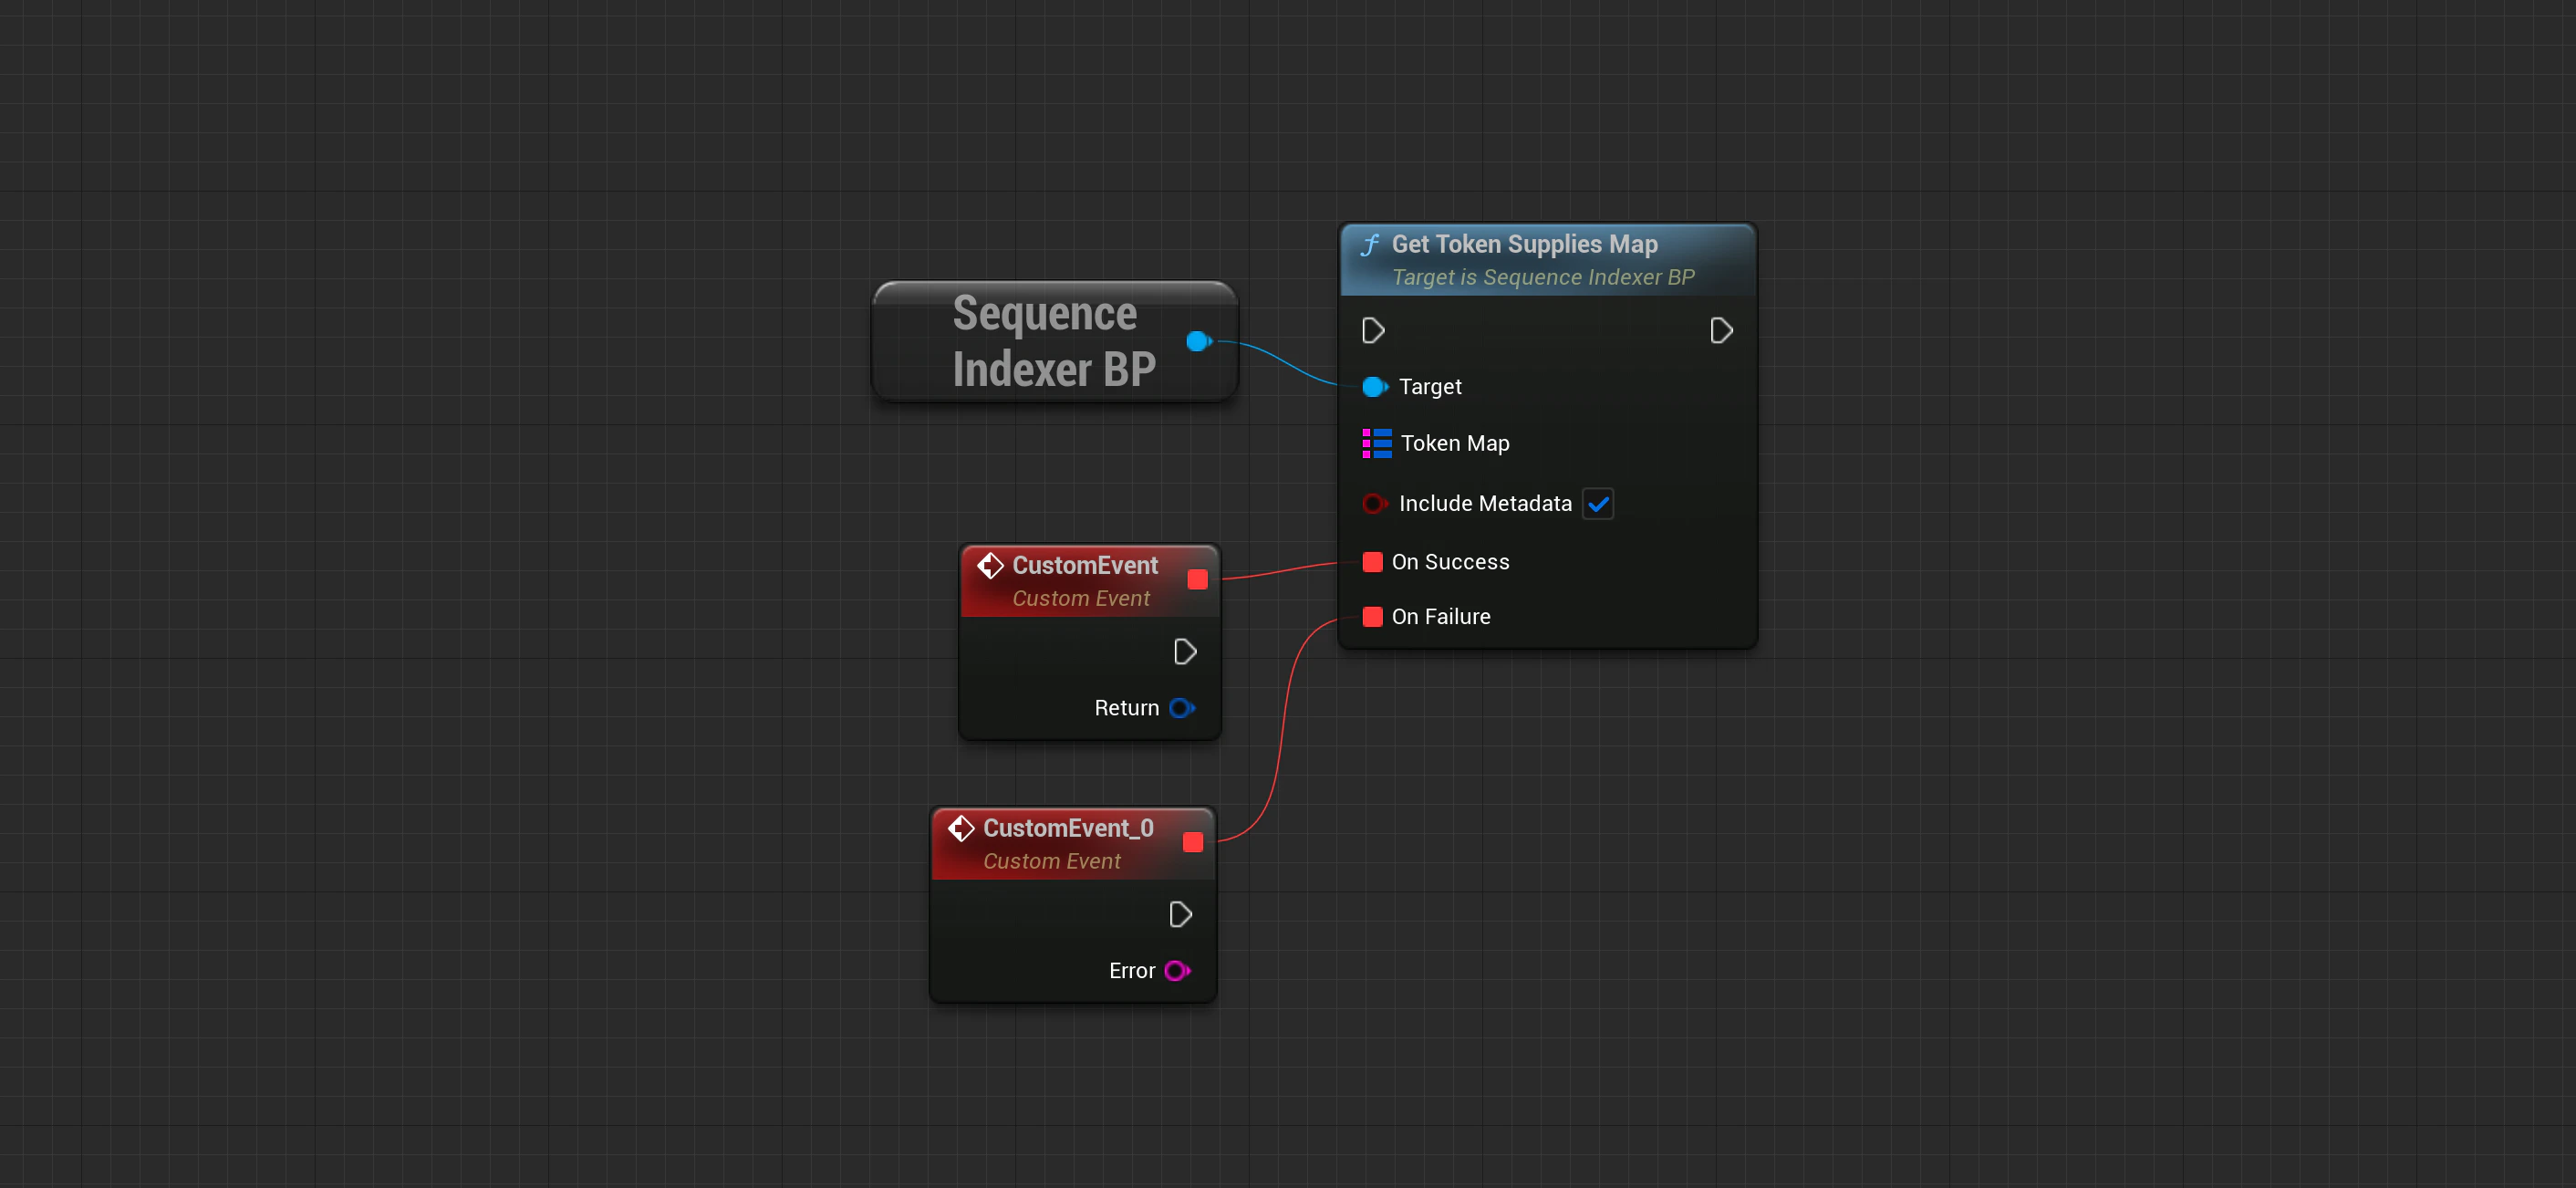Click the magenta Error pin on CustomEvent_0
Viewport: 2576px width, 1188px height.
(x=1177, y=971)
